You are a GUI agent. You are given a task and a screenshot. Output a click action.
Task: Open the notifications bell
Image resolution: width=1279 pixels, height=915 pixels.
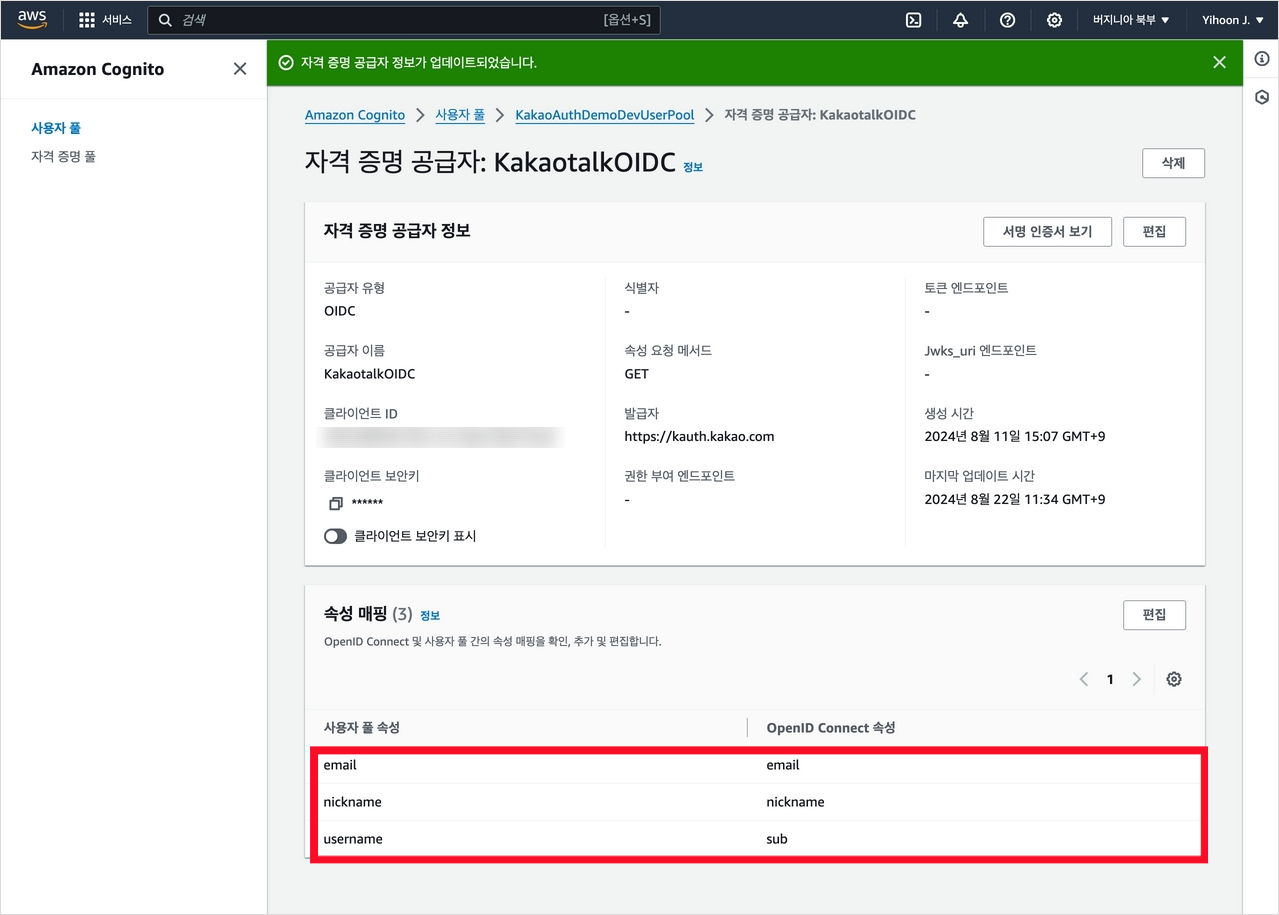point(960,20)
